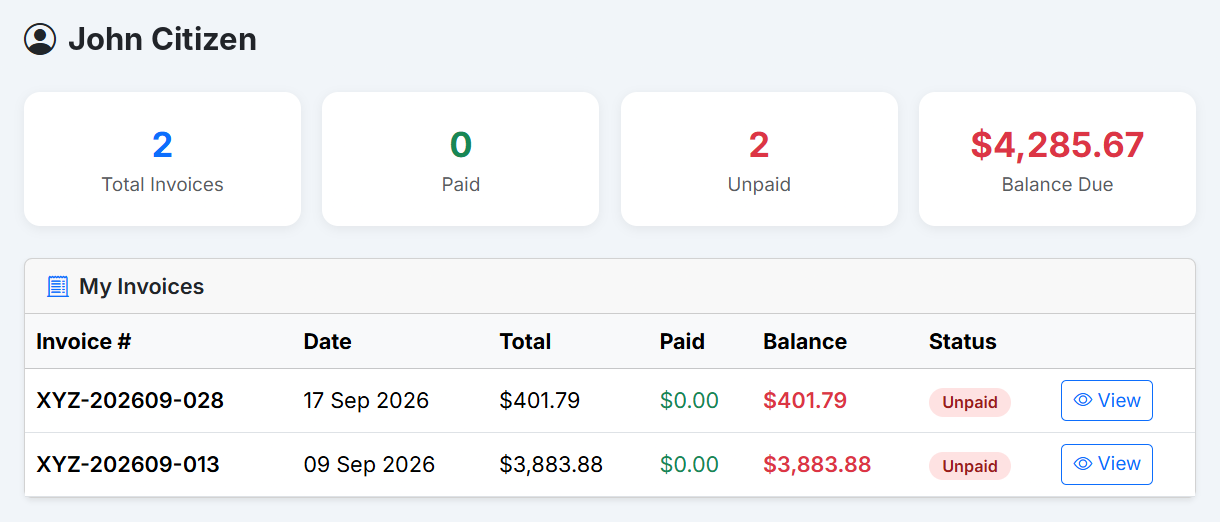Click the Balance Due label

(1057, 185)
